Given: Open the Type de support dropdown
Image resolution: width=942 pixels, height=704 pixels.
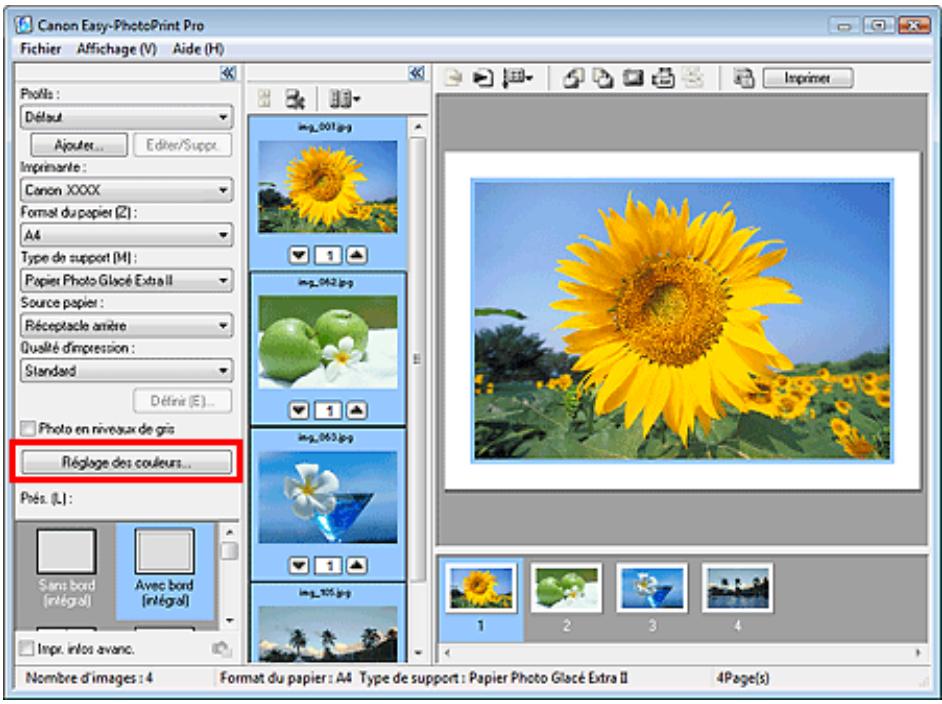Looking at the screenshot, I should tap(127, 281).
